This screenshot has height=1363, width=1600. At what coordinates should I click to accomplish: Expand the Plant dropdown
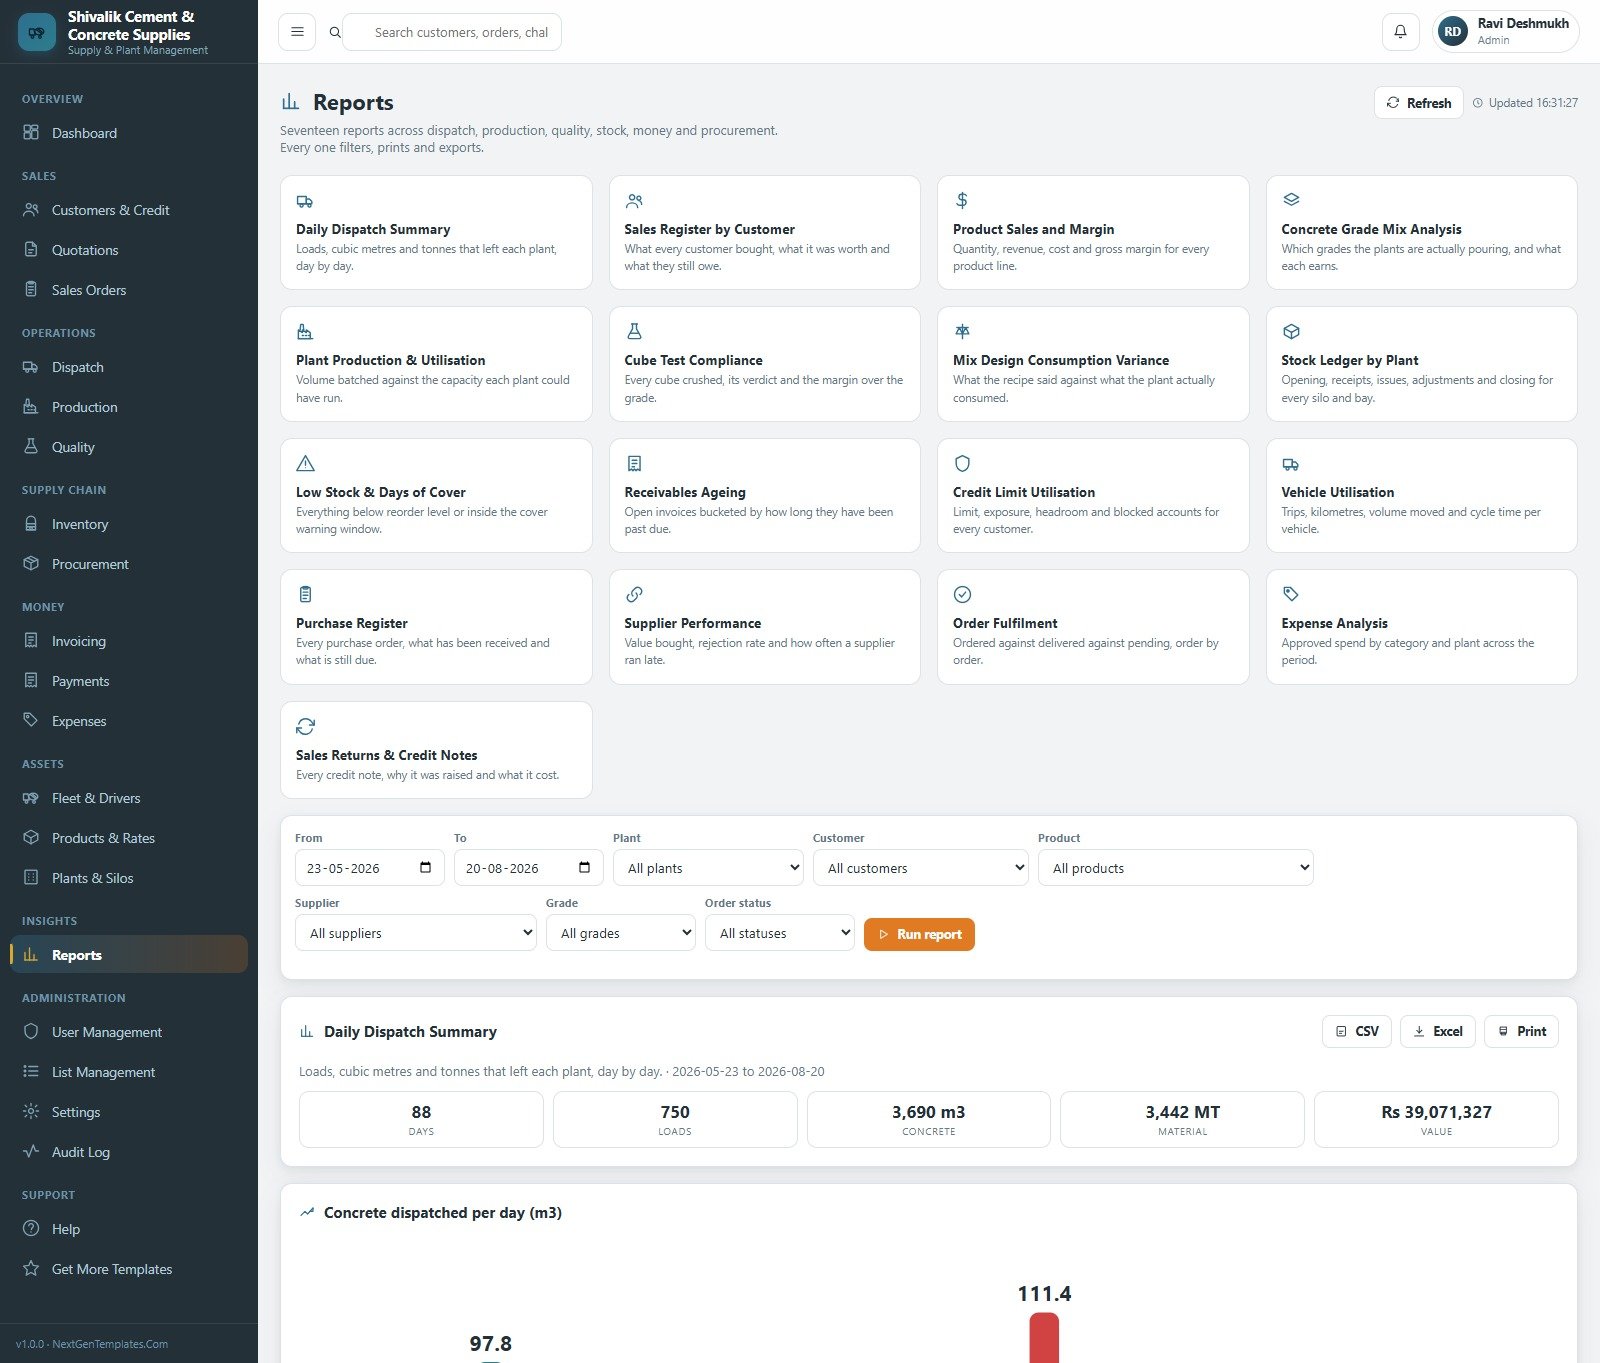(708, 868)
